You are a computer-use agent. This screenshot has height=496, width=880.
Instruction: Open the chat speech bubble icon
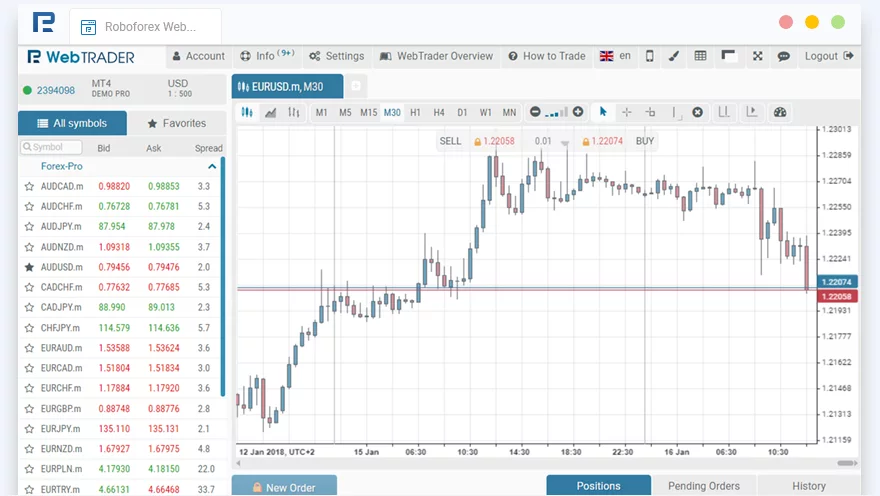[784, 56]
